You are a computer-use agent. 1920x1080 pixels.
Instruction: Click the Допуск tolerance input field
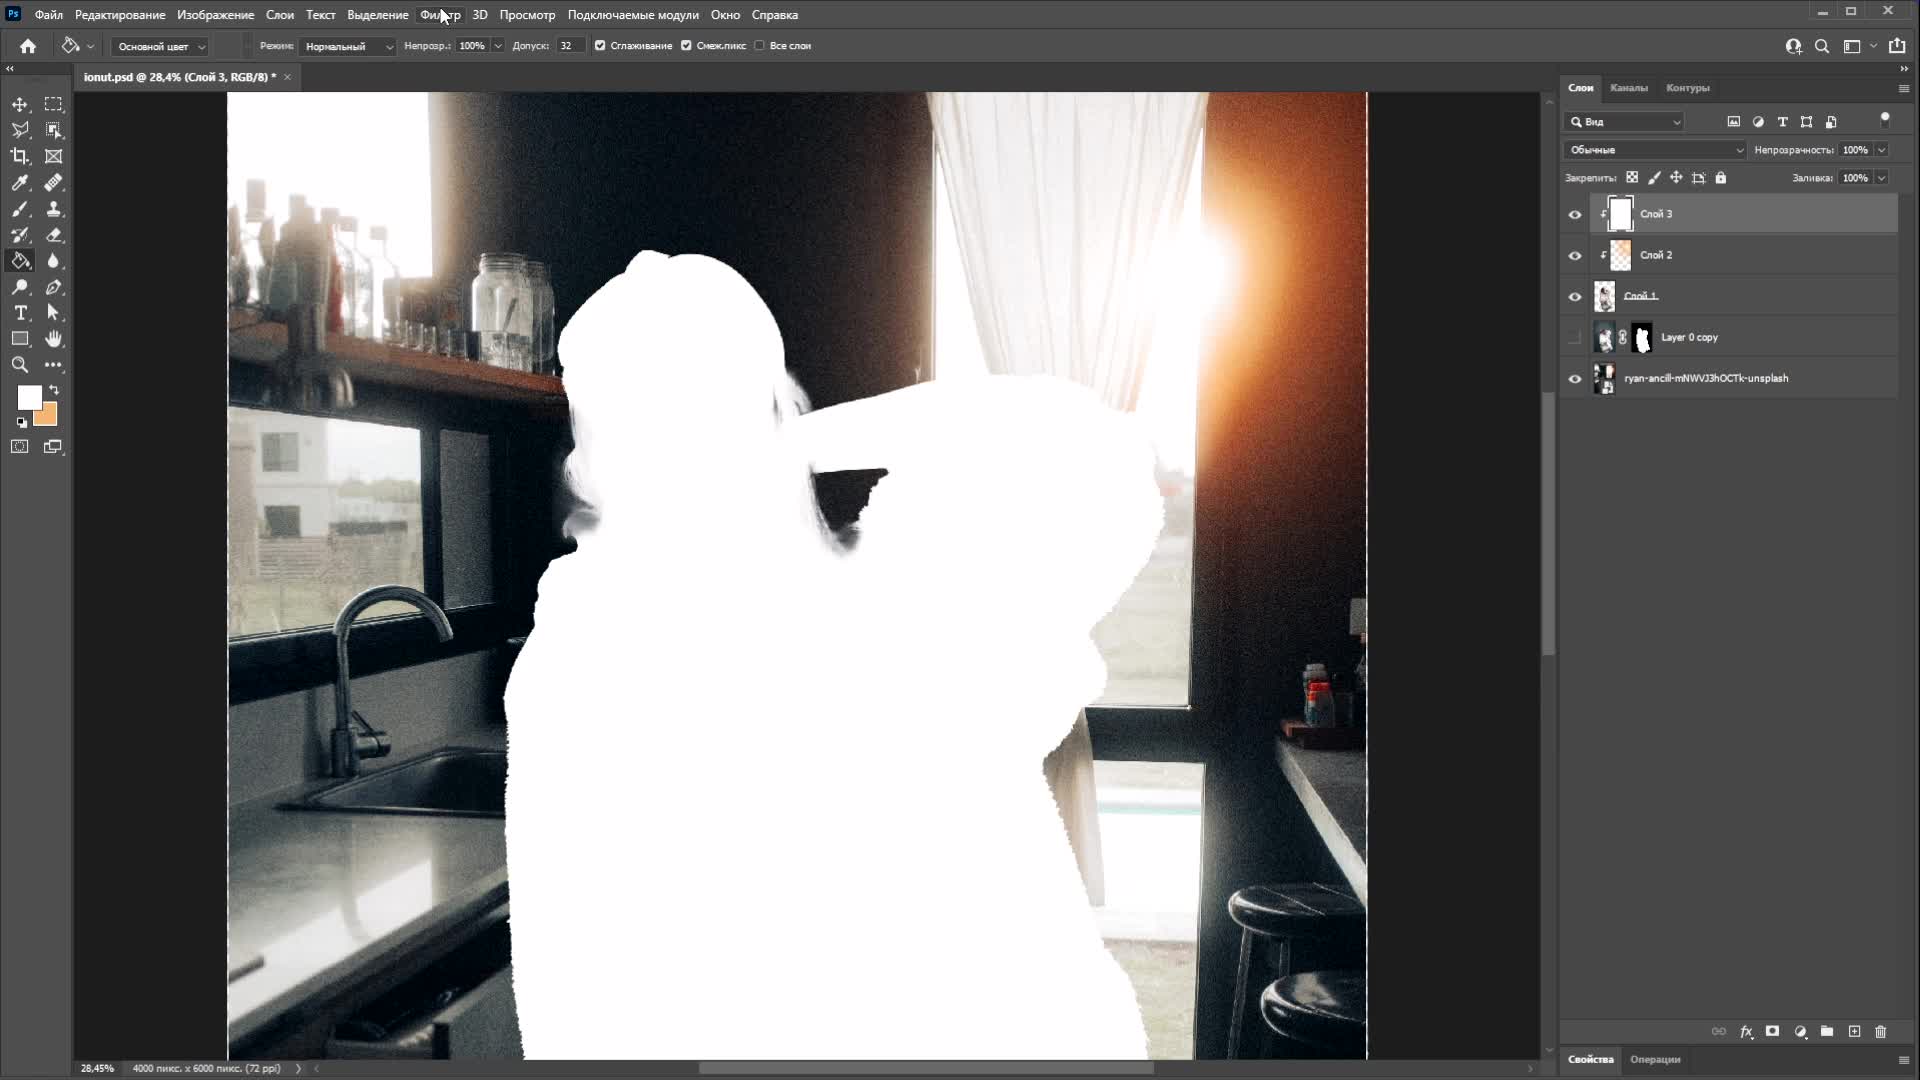569,46
